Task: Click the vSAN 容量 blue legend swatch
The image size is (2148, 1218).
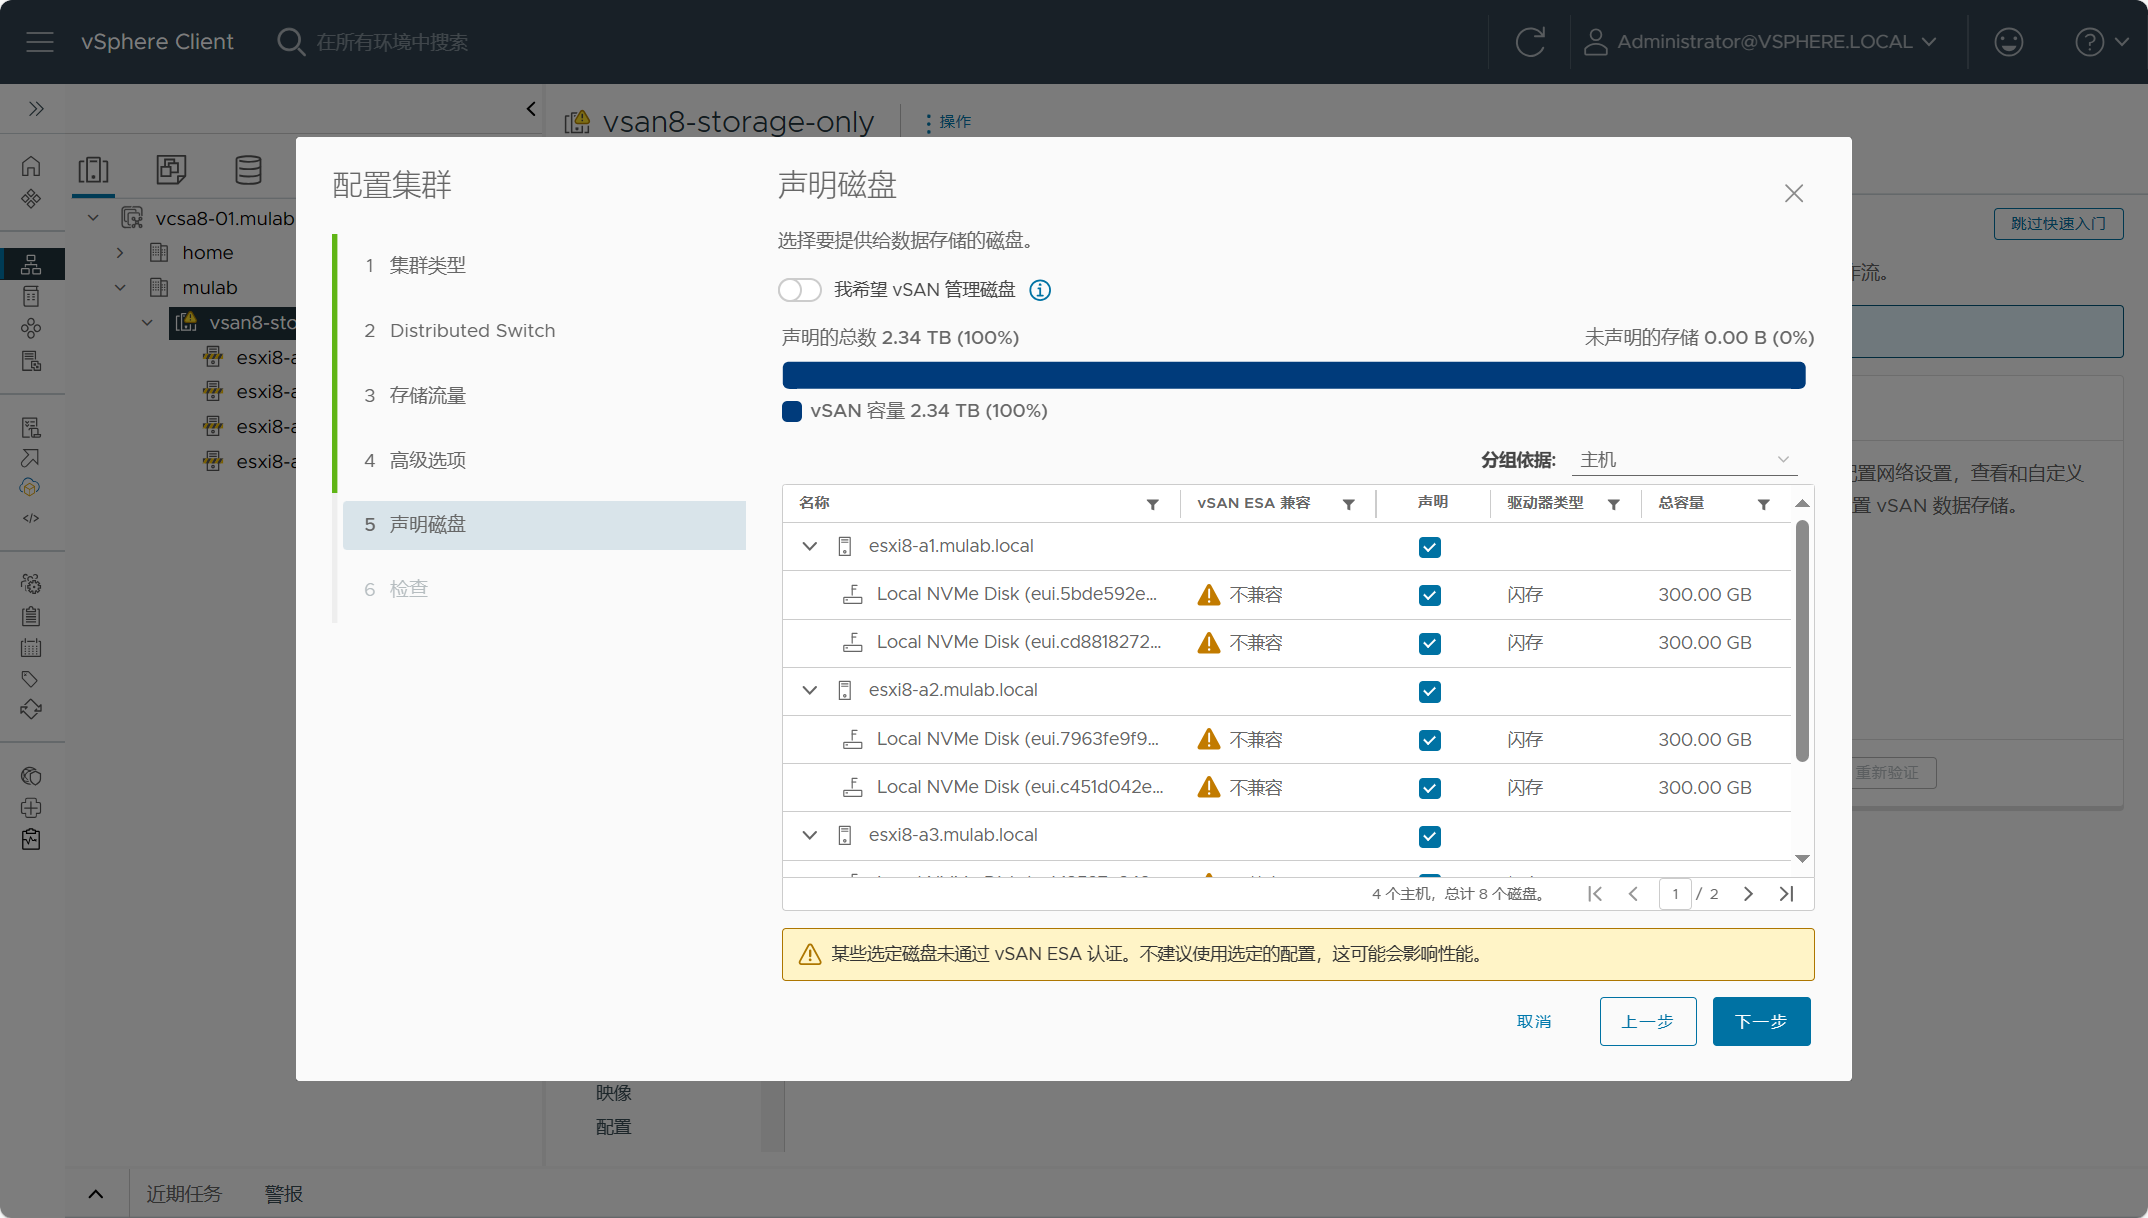Action: coord(792,412)
